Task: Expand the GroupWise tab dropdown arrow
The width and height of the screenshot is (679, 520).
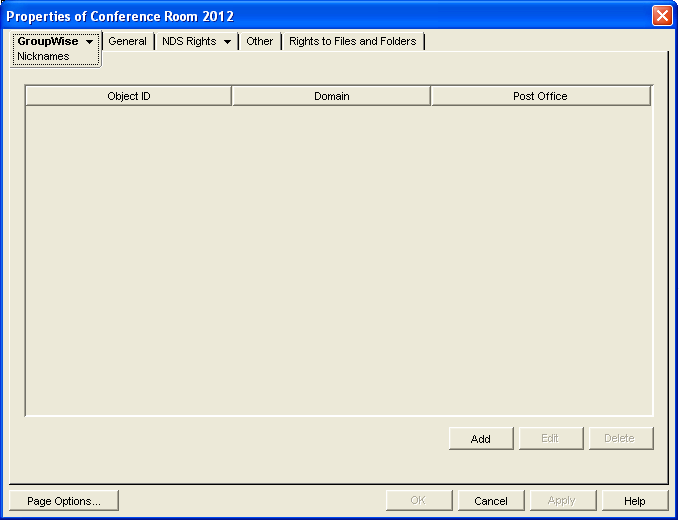Action: [90, 42]
